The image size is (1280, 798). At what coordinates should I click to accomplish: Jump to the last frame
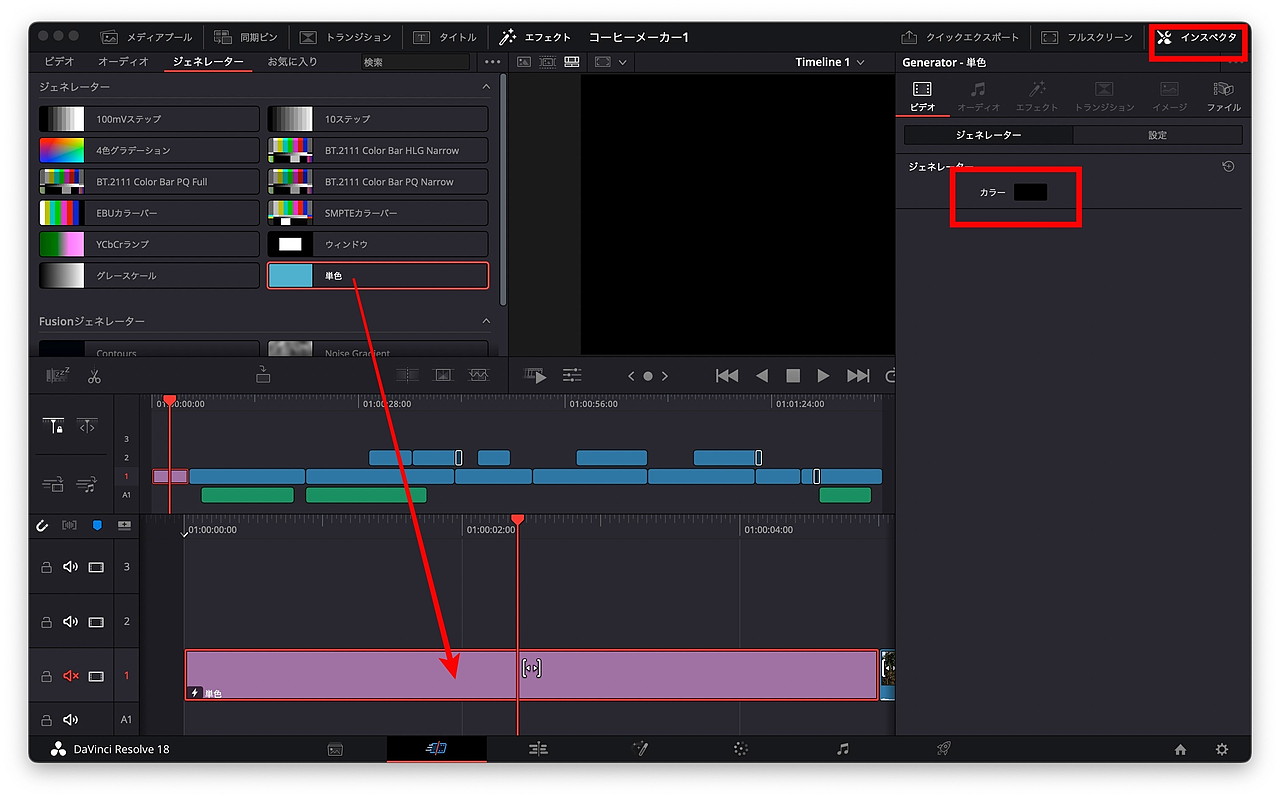pos(858,376)
